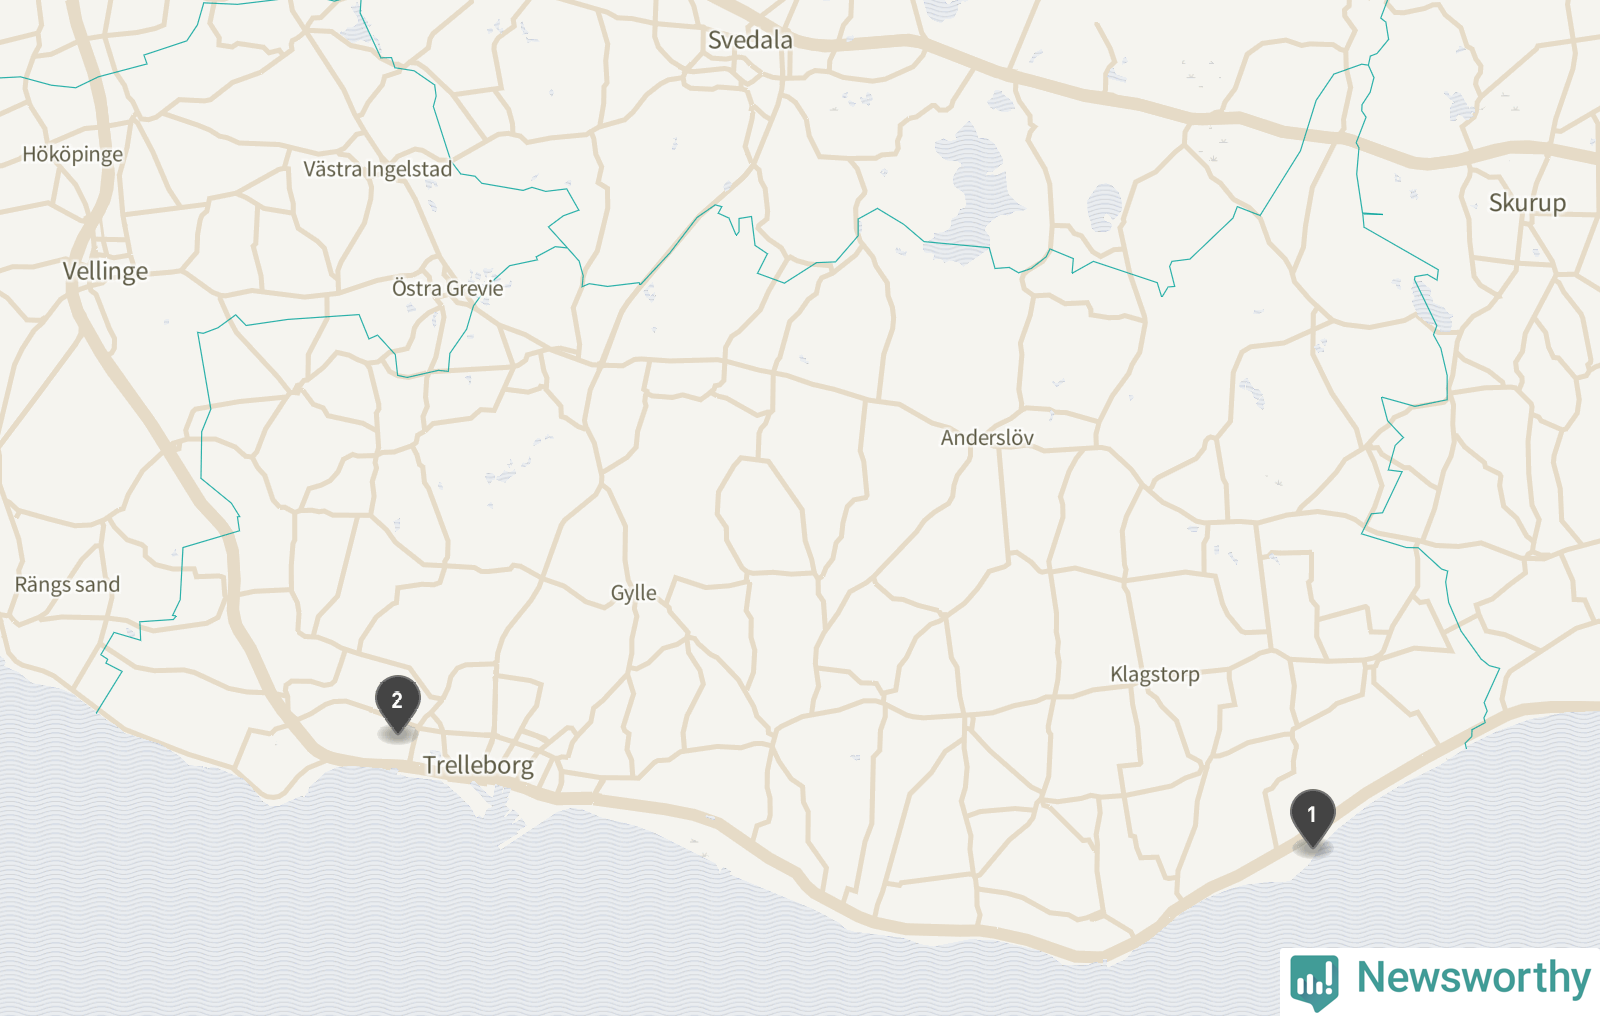Viewport: 1600px width, 1016px height.
Task: Click the Östra Grevie label
Action: [x=447, y=289]
